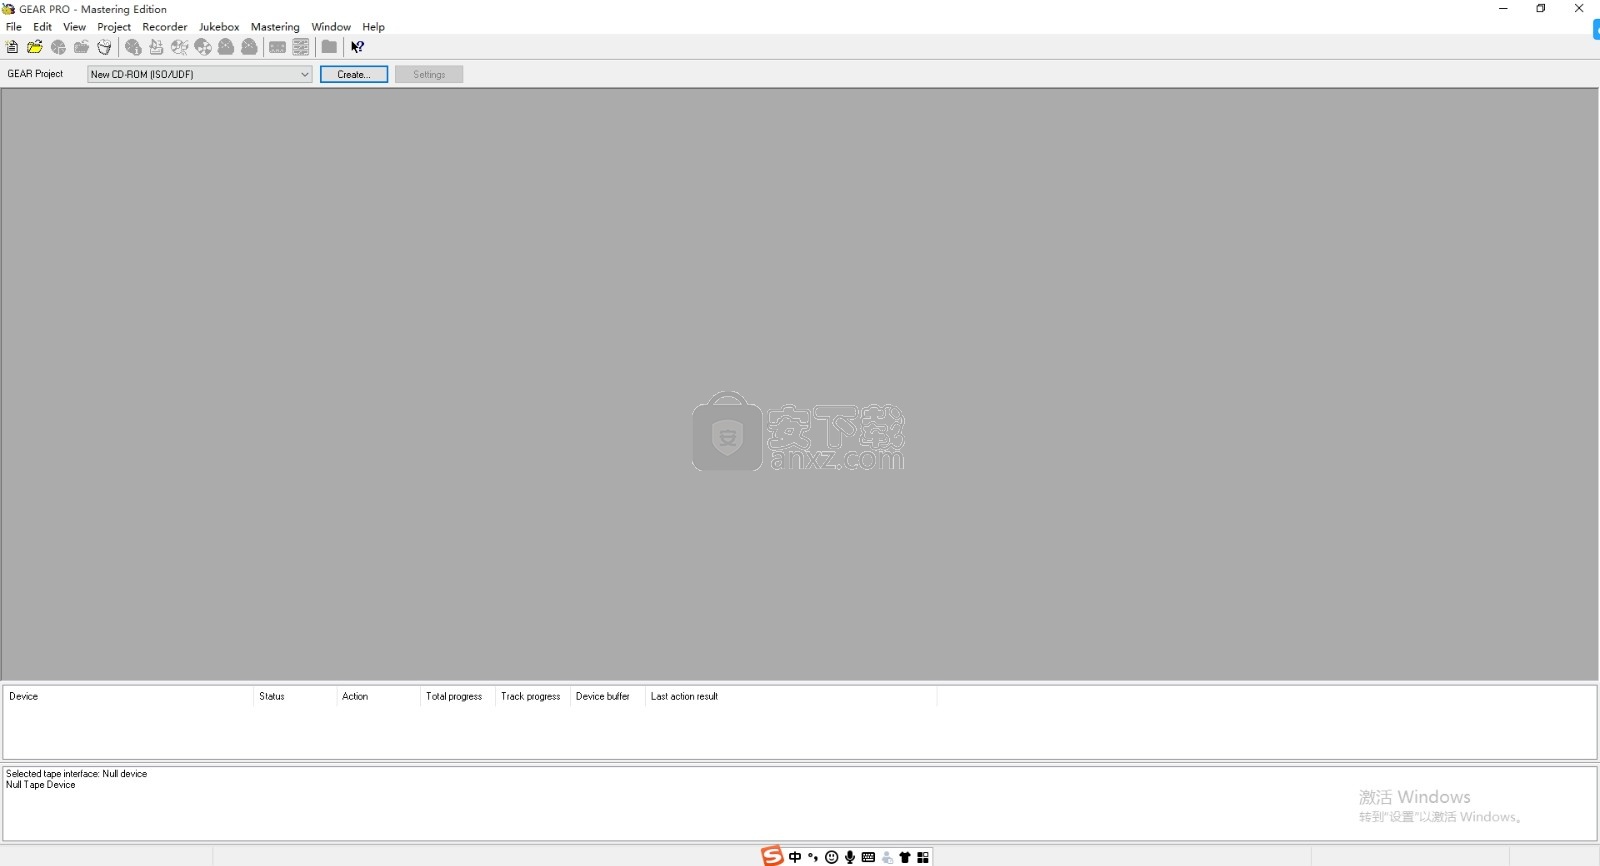Open the Sogou toolbox grid icon
1600x866 pixels.
point(923,857)
